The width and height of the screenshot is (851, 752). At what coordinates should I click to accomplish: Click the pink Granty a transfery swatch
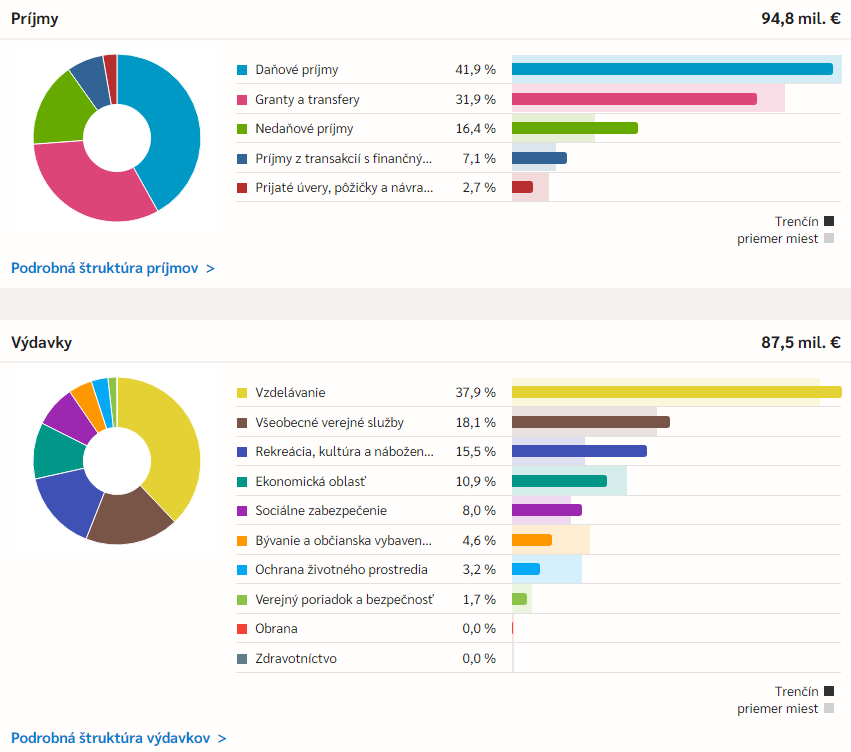pyautogui.click(x=242, y=100)
